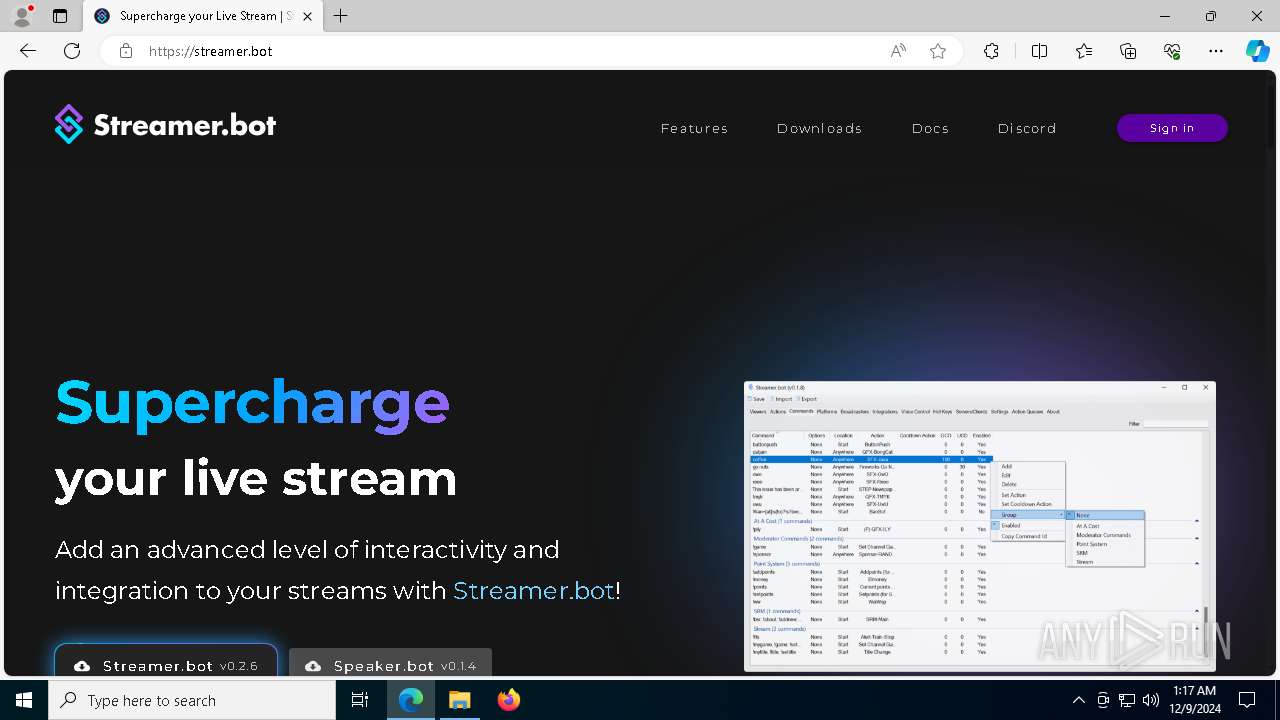The image size is (1280, 720).
Task: Go back with the back arrow
Action: [28, 51]
